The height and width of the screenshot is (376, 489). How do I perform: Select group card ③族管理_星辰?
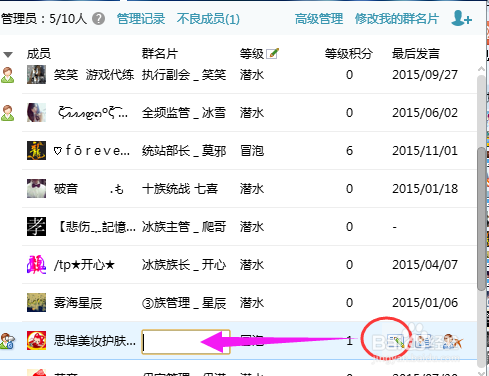184,303
